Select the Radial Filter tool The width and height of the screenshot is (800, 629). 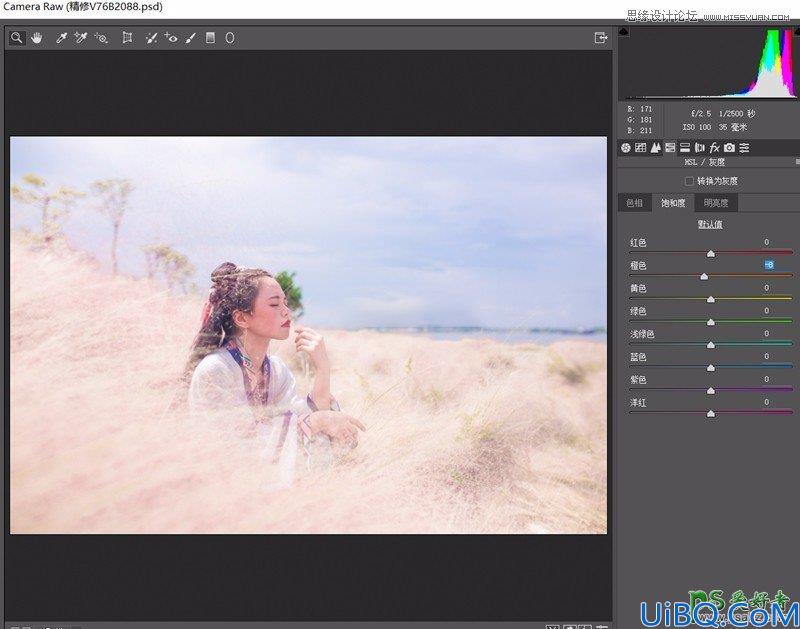[x=230, y=38]
